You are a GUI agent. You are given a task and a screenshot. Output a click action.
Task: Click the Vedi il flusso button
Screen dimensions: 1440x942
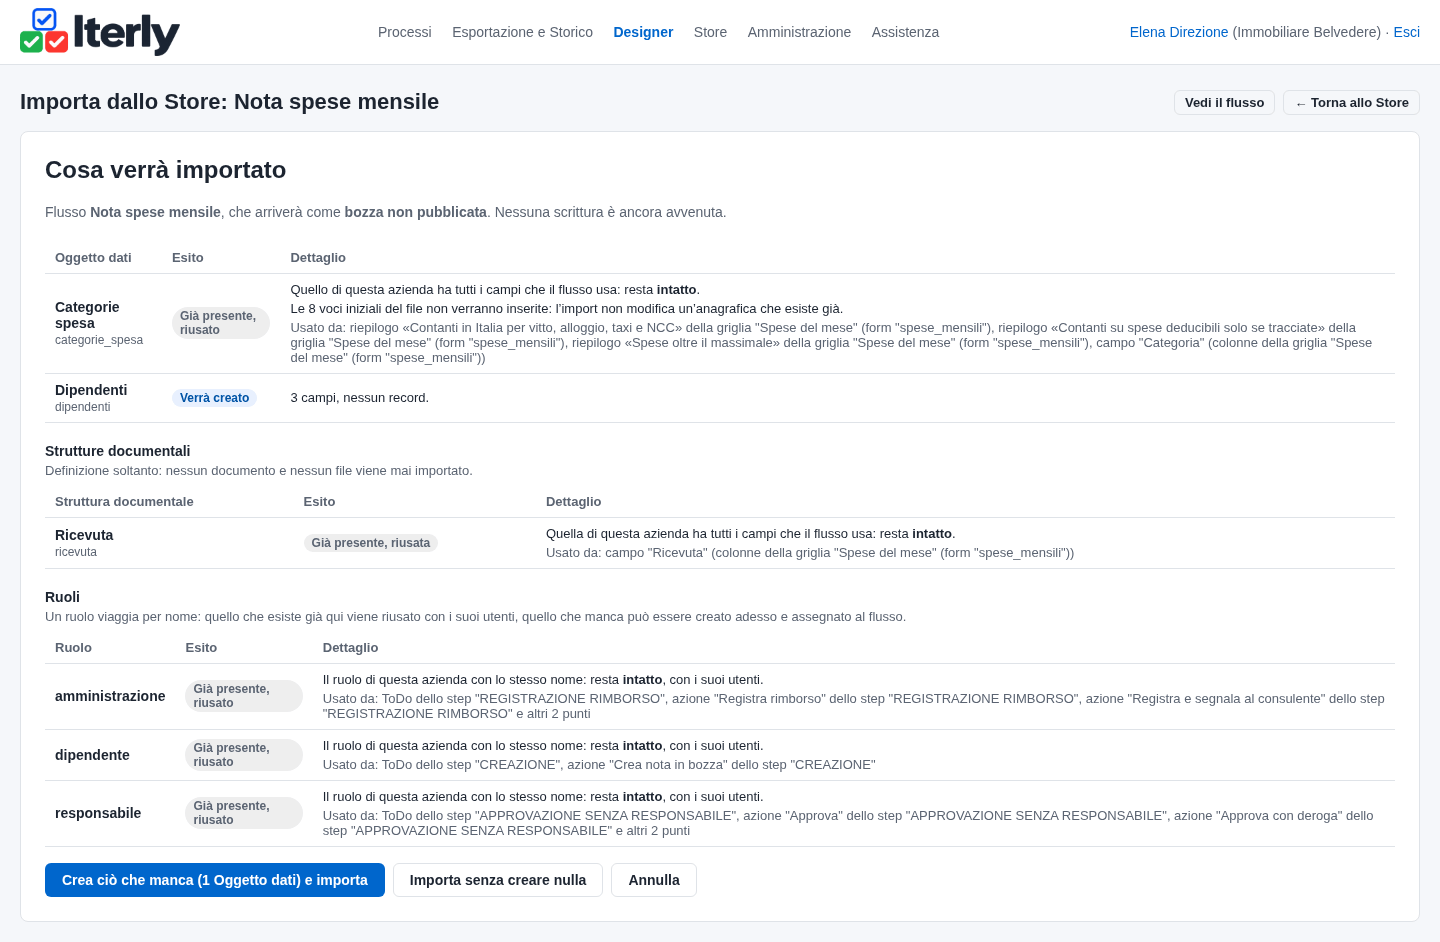[1224, 103]
